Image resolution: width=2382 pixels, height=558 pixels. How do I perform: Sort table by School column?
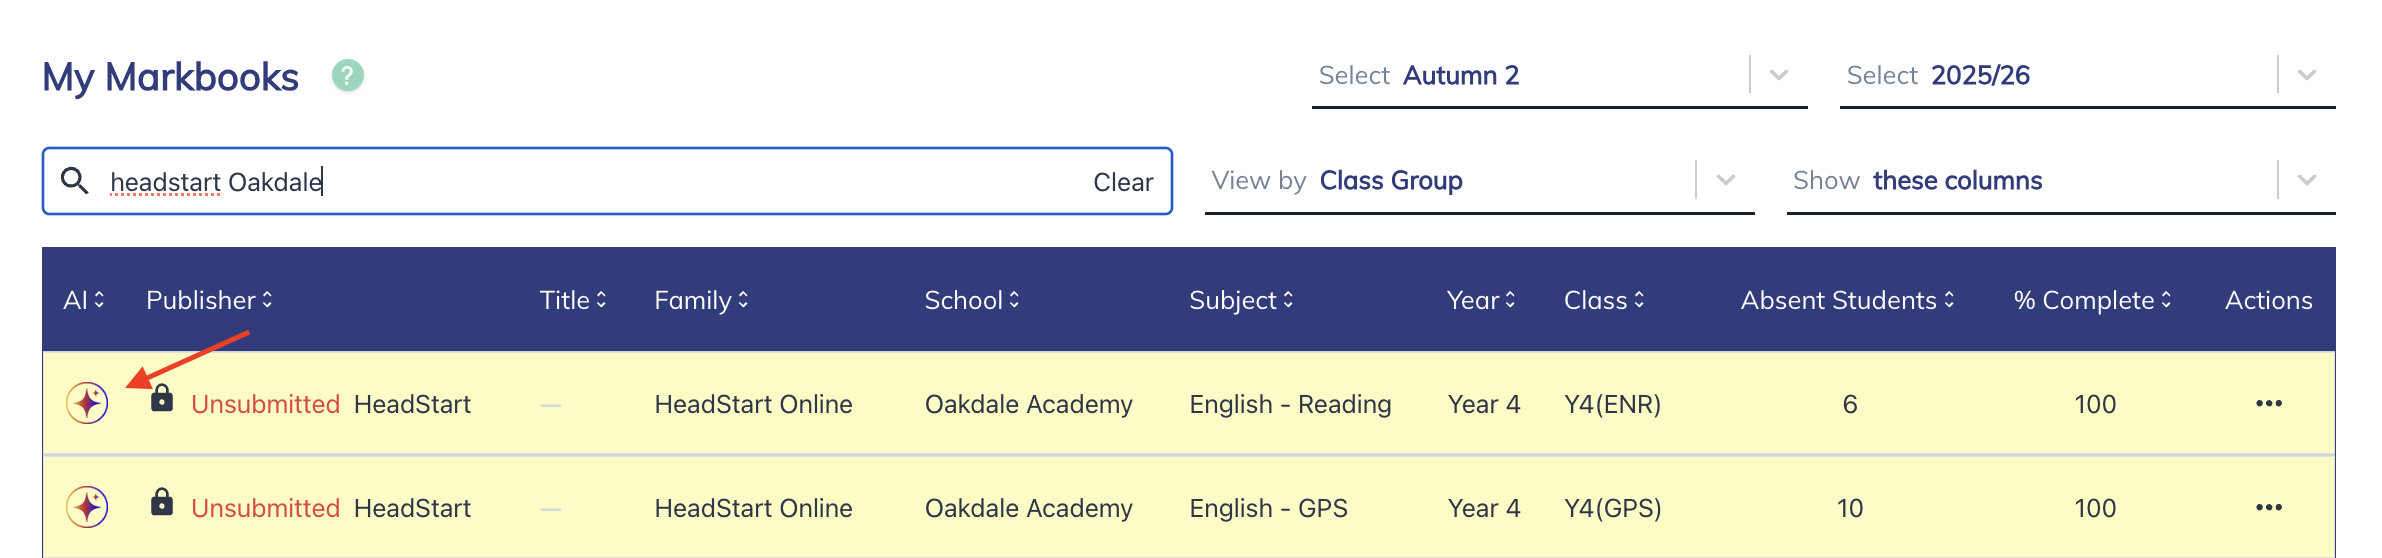point(971,300)
